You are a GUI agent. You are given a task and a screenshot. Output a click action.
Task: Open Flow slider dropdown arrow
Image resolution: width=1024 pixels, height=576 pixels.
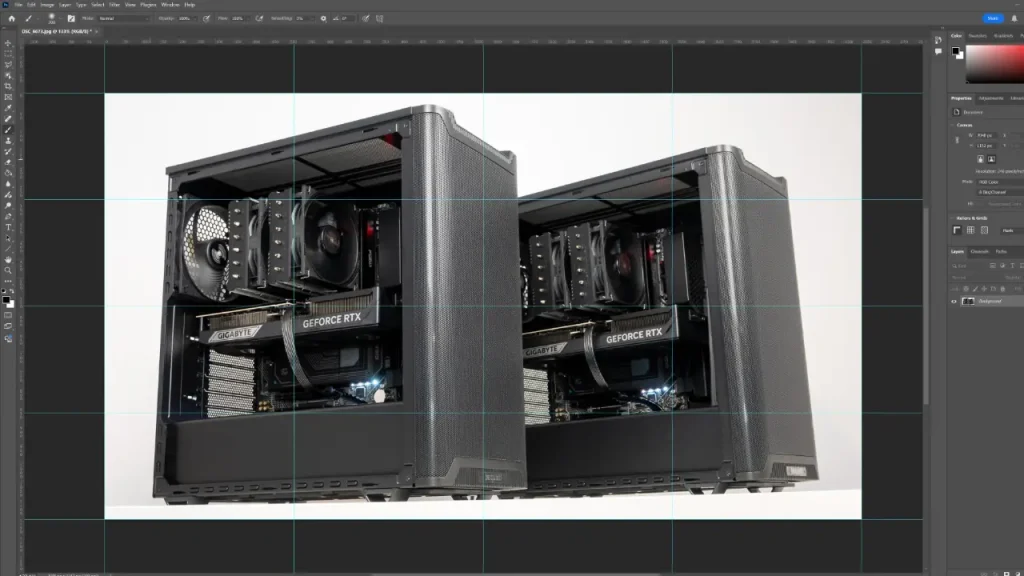coord(248,18)
